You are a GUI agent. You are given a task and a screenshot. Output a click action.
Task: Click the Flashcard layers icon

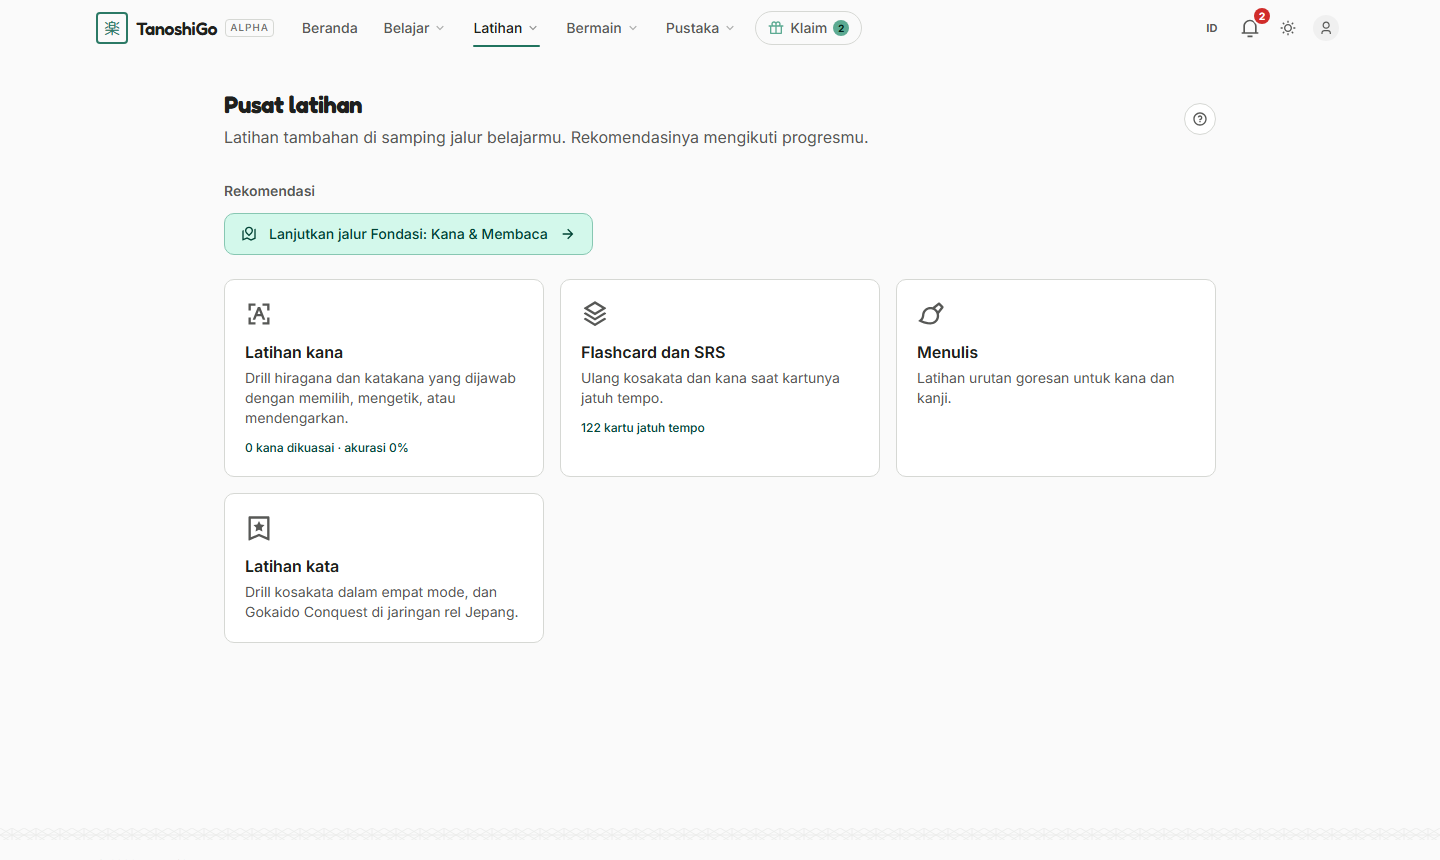pyautogui.click(x=595, y=314)
